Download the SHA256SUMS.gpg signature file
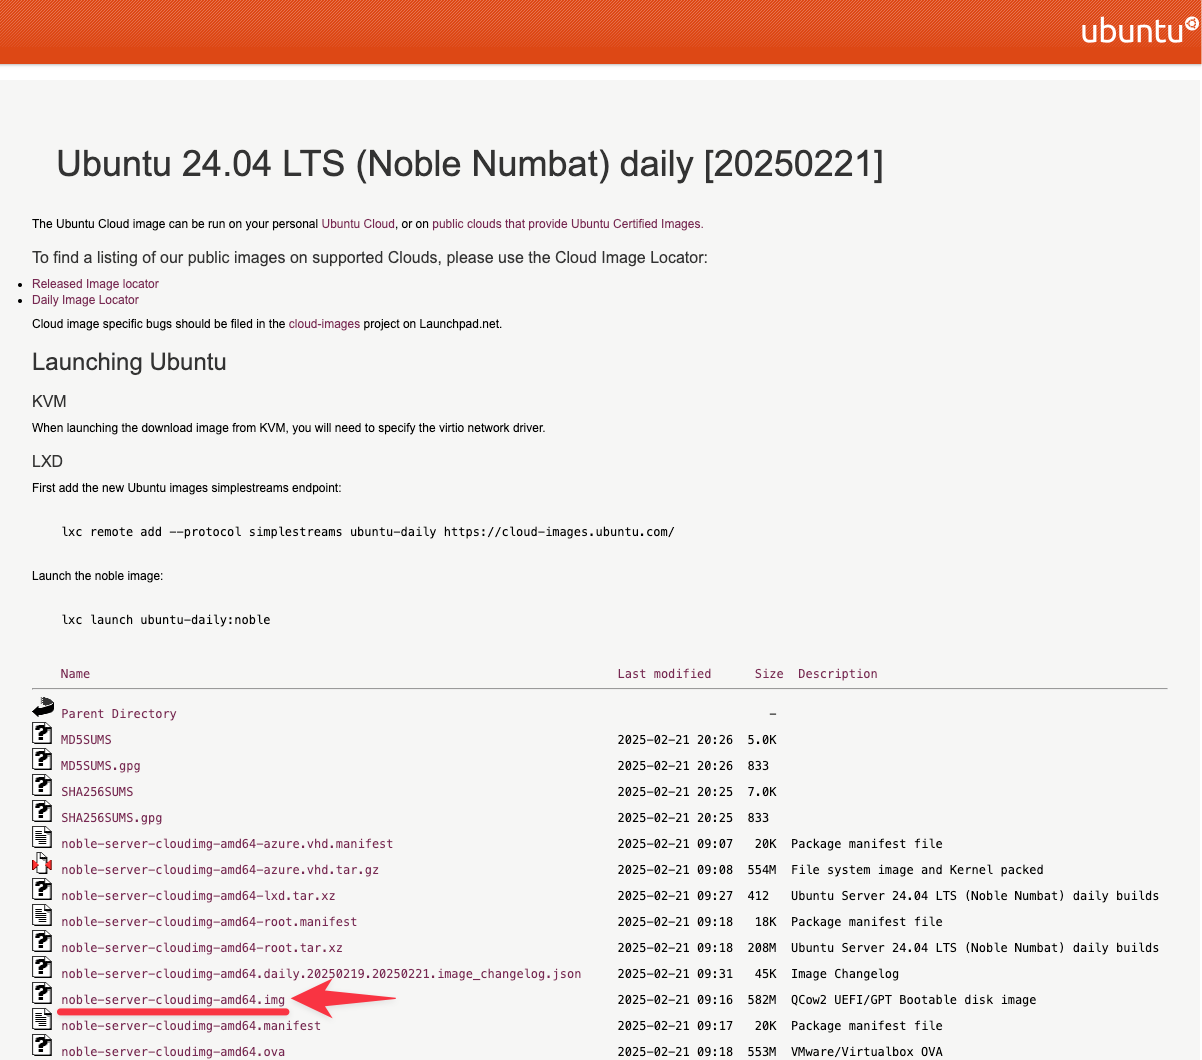Viewport: 1202px width, 1060px height. coord(111,818)
